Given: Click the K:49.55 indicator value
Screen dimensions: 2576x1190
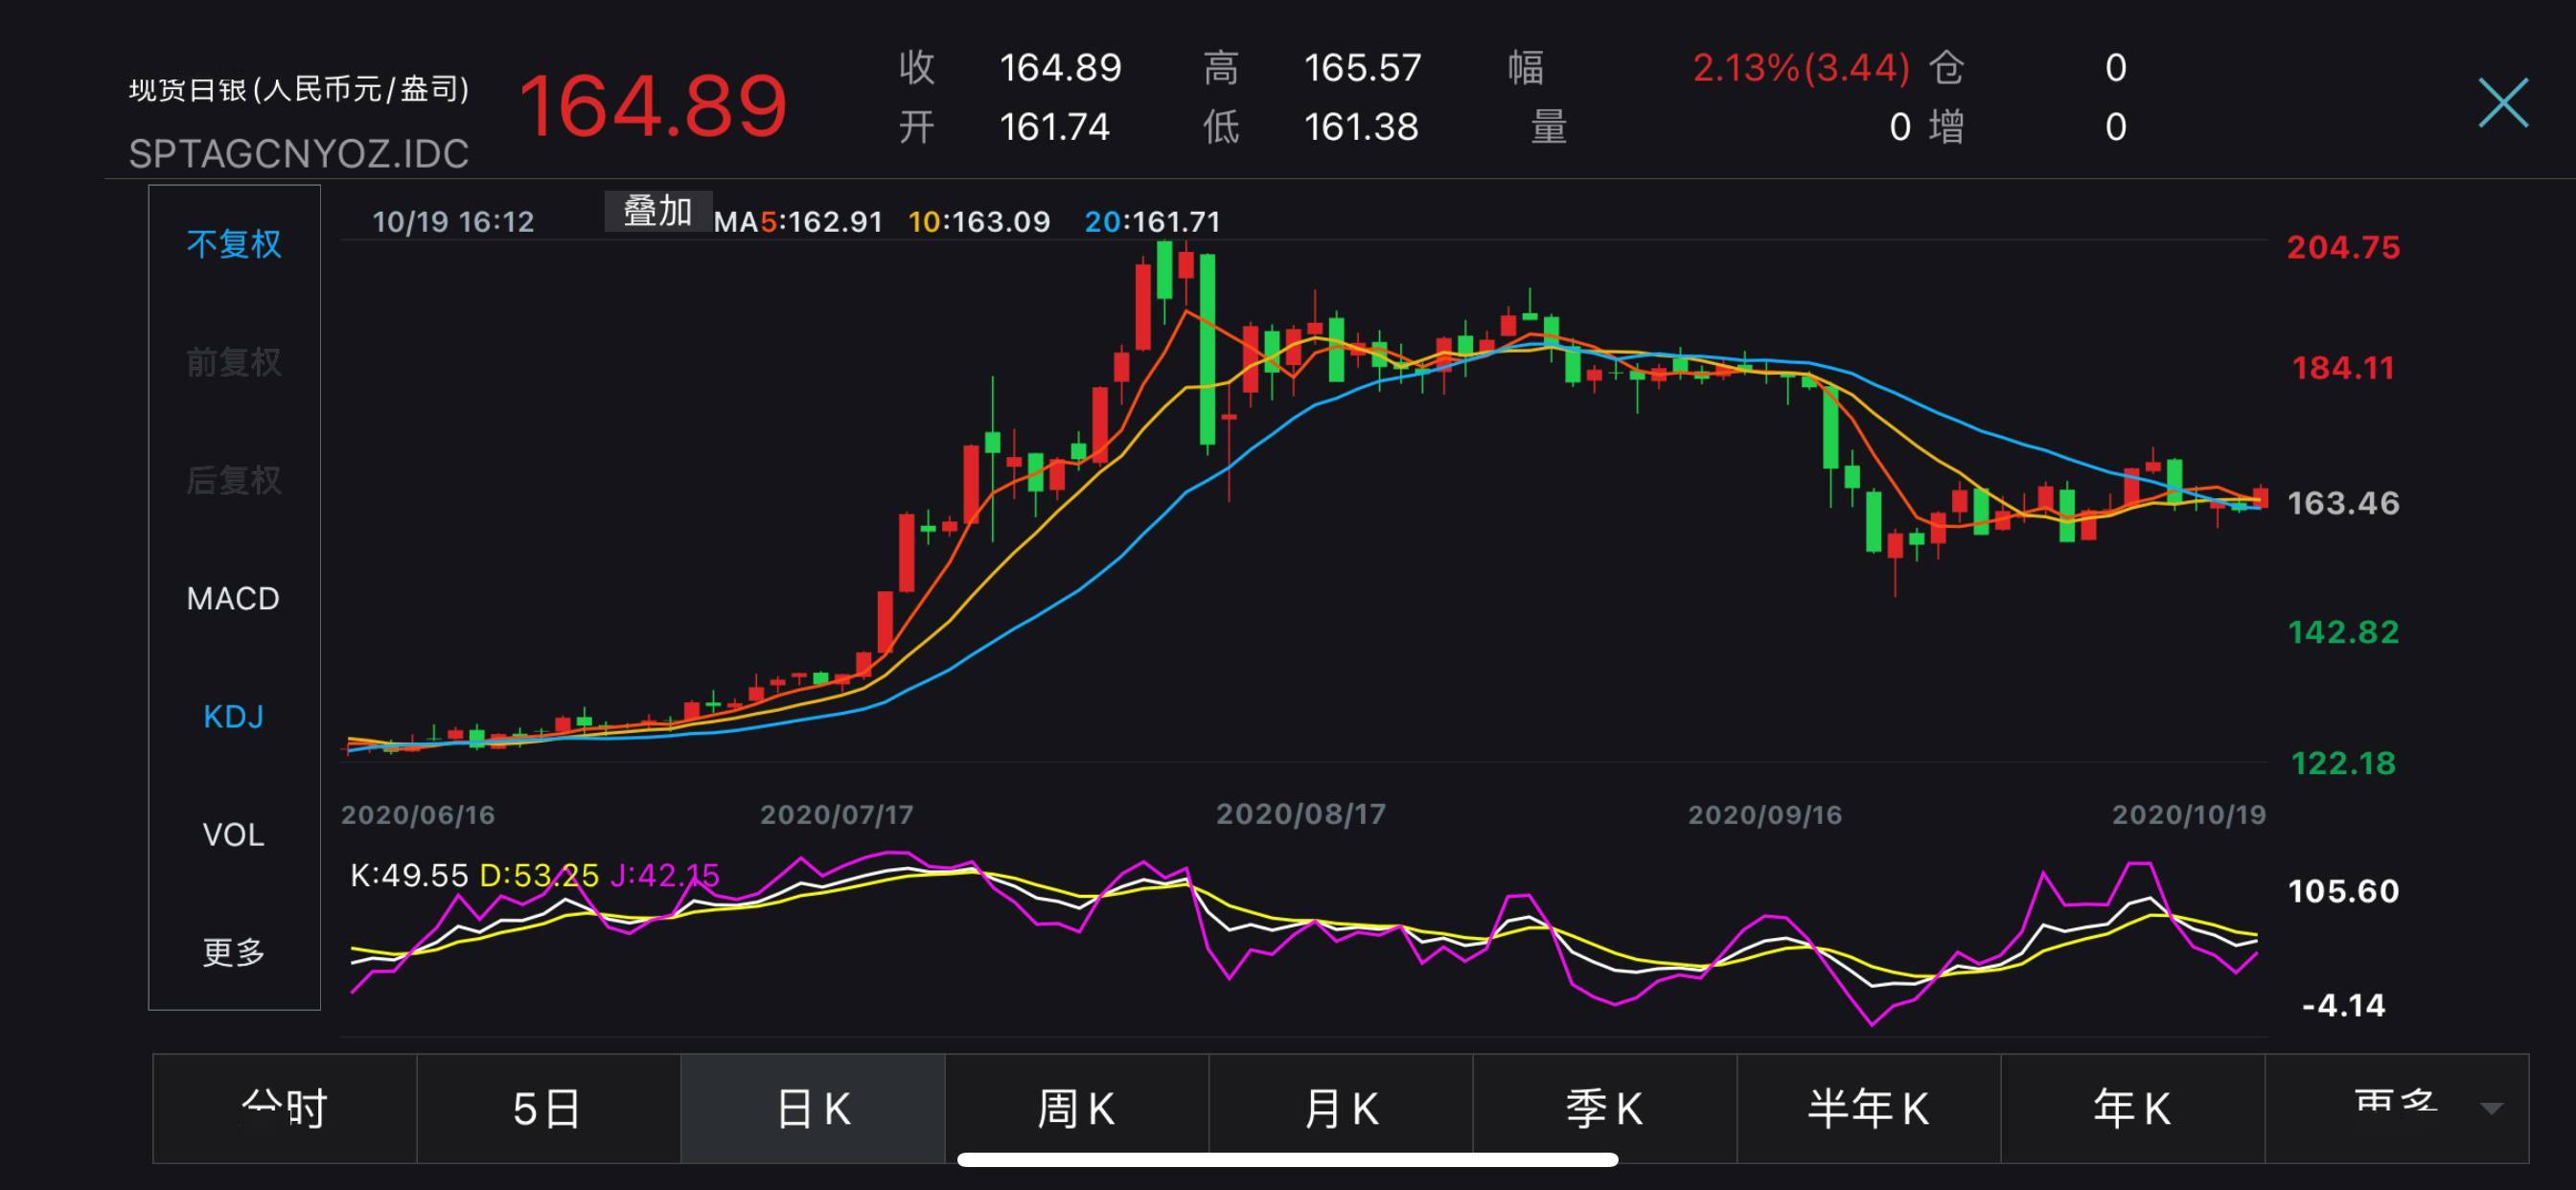Looking at the screenshot, I should point(409,875).
